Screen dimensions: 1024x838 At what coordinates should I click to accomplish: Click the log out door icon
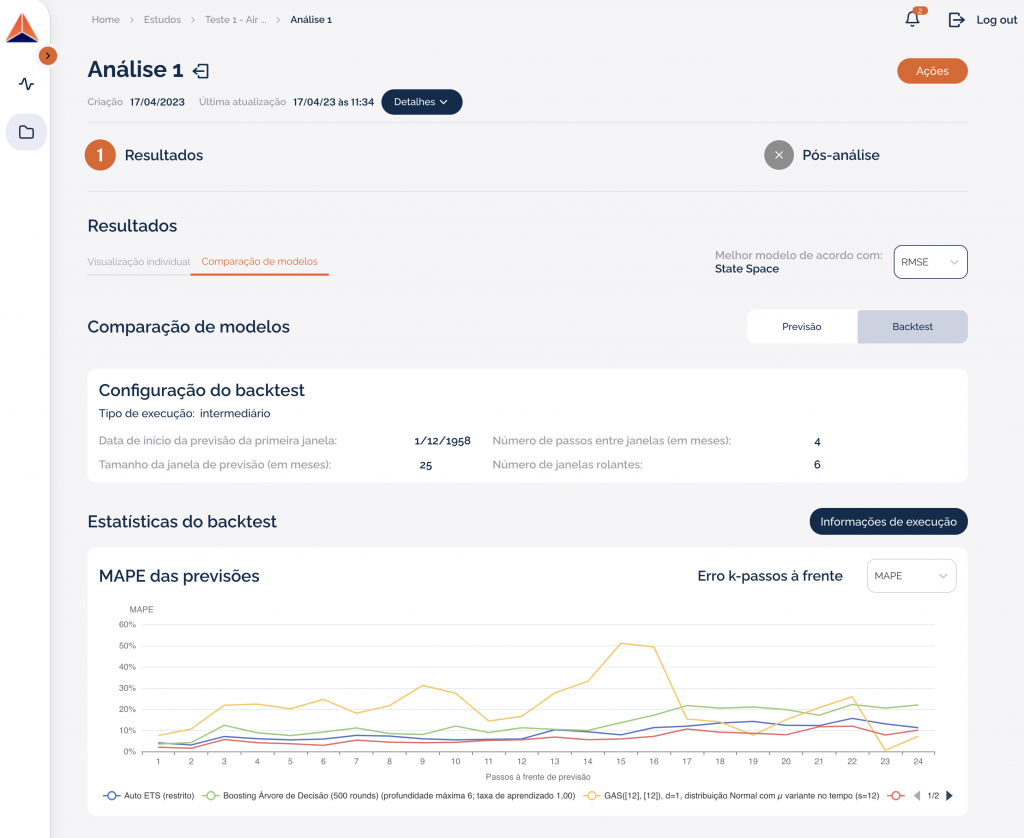(956, 20)
